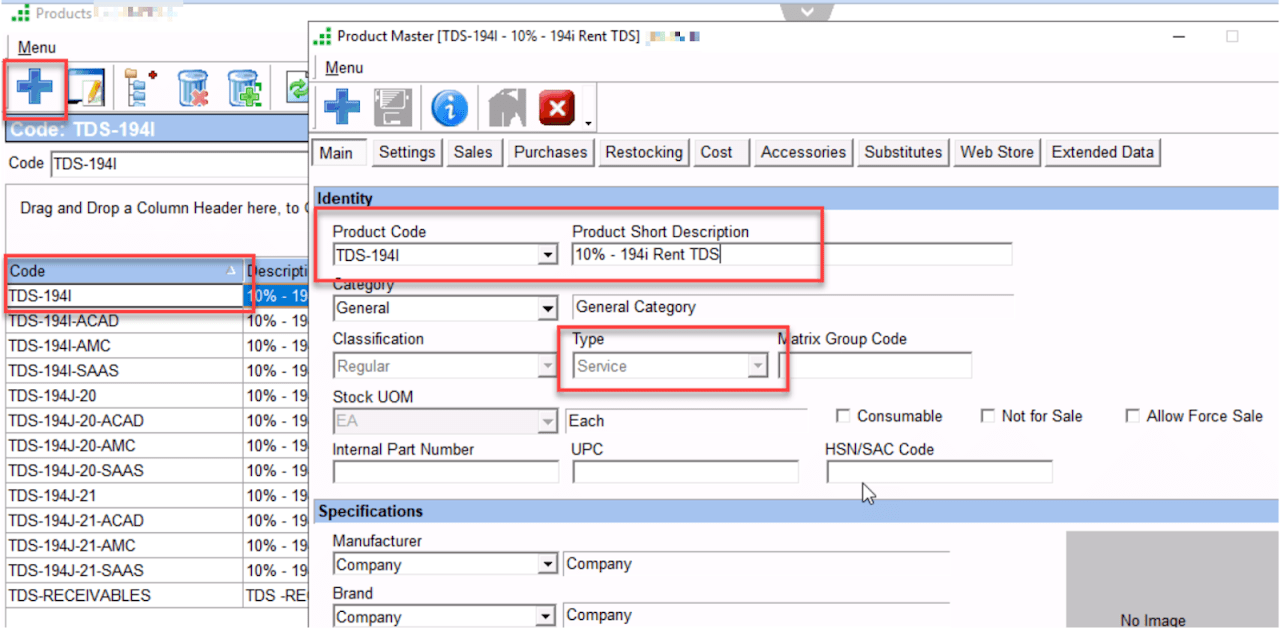Click the red X close icon in toolbar
This screenshot has height=631, width=1280.
557,108
